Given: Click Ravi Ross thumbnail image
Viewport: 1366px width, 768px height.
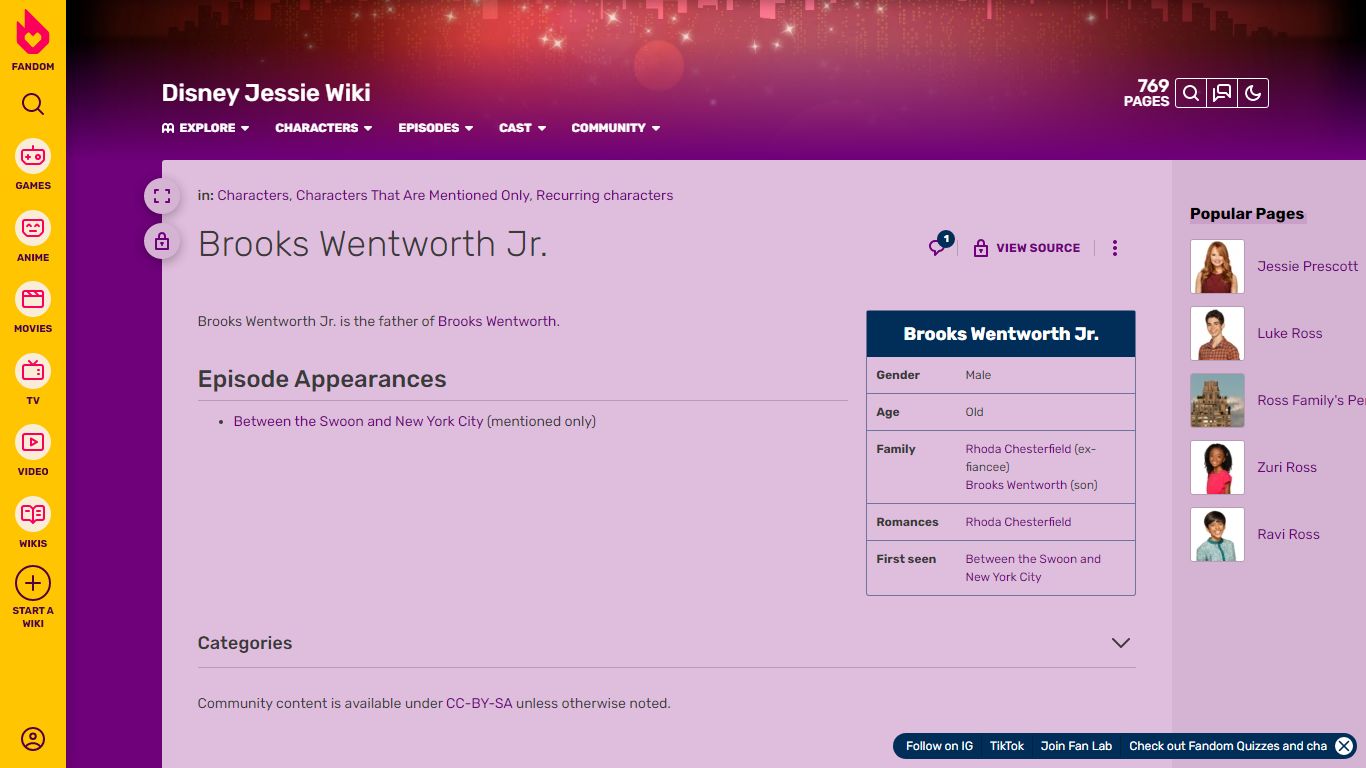Looking at the screenshot, I should pyautogui.click(x=1217, y=534).
